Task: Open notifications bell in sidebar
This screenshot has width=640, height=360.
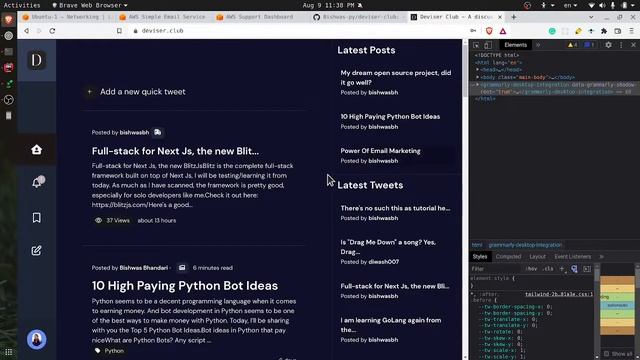Action: coord(37,182)
